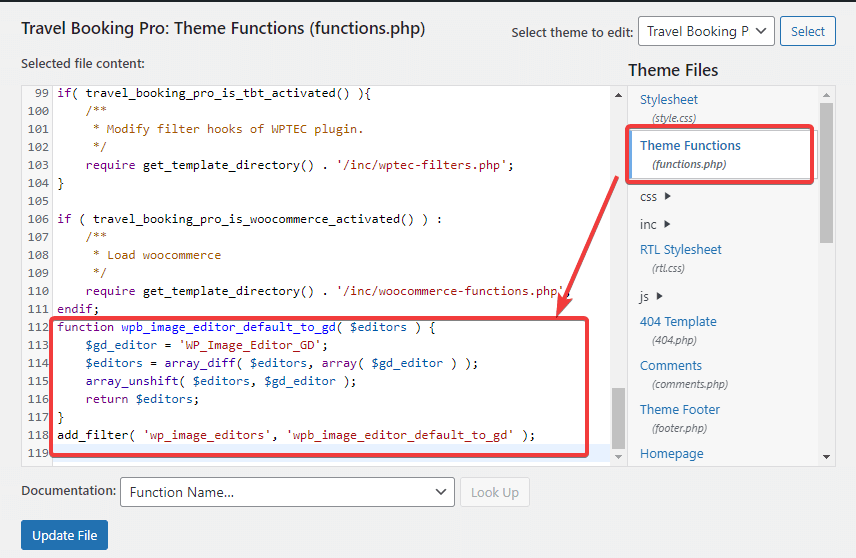Open the theme selection dropdown

[x=706, y=32]
